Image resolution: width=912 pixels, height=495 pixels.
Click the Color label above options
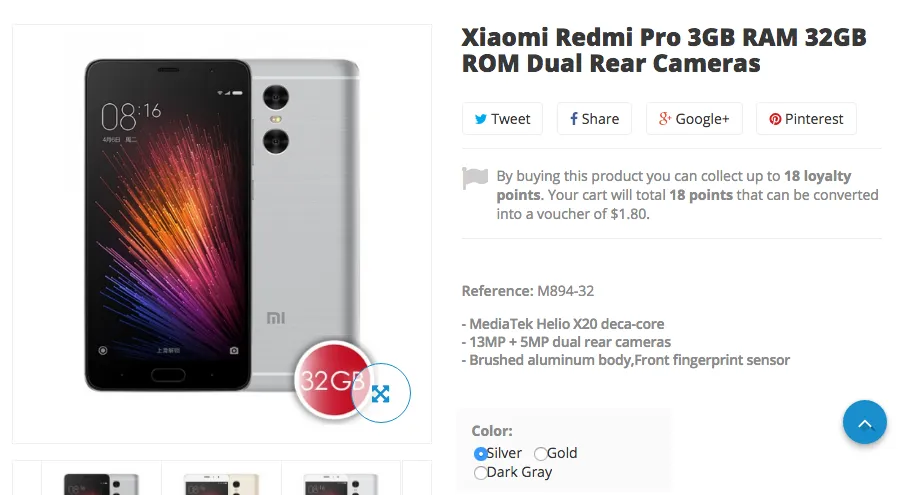(492, 431)
